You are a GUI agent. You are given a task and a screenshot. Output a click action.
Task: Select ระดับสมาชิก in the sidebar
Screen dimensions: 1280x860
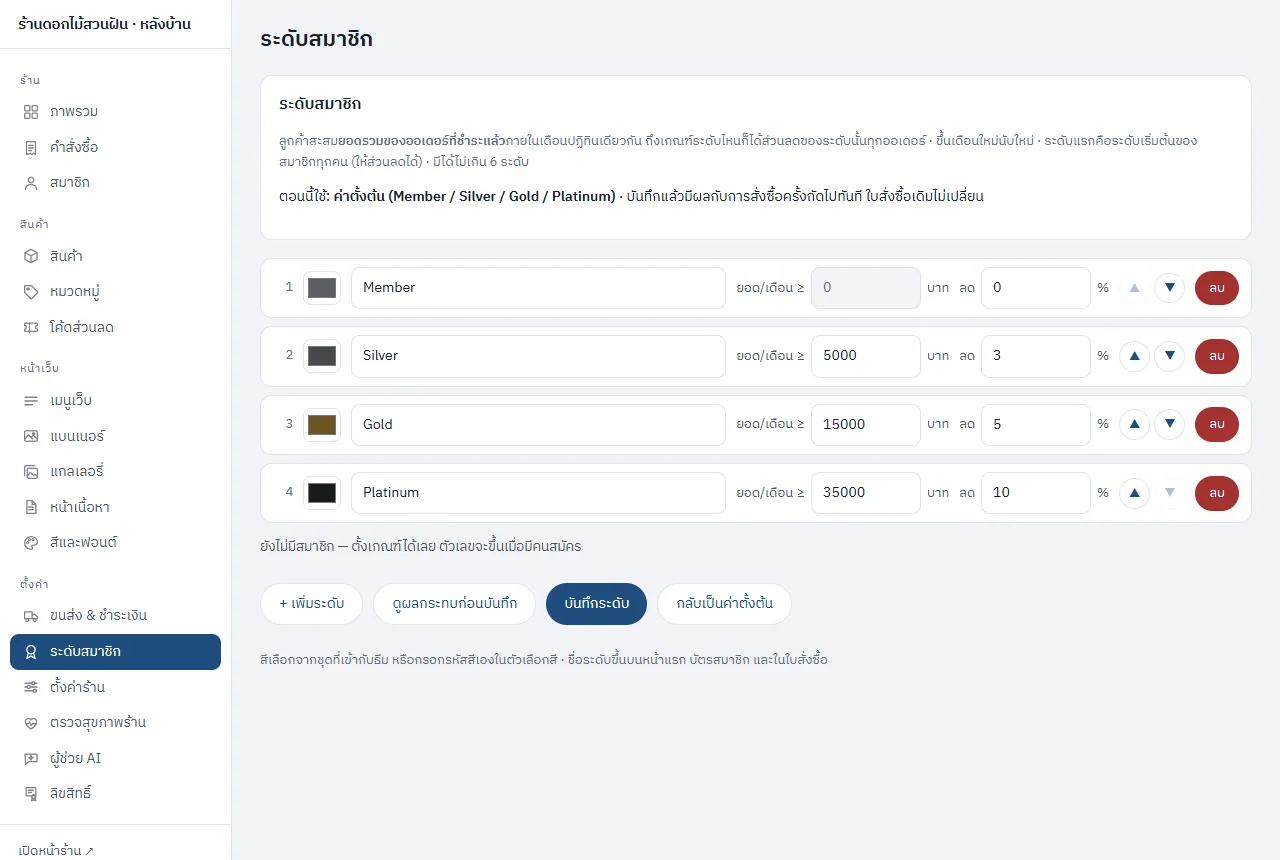point(115,651)
